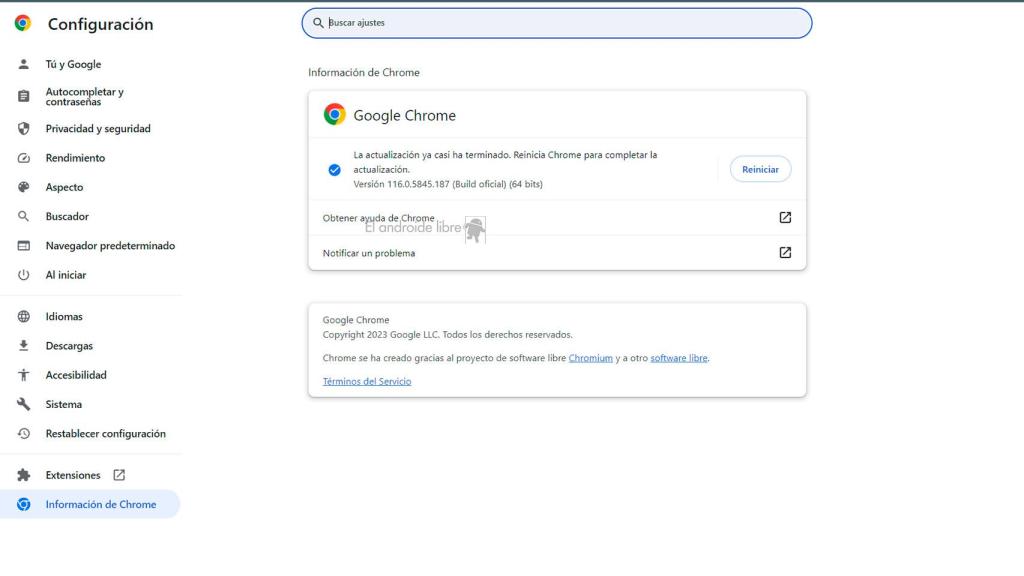Focus the Buscar ajustes search field

tap(556, 23)
